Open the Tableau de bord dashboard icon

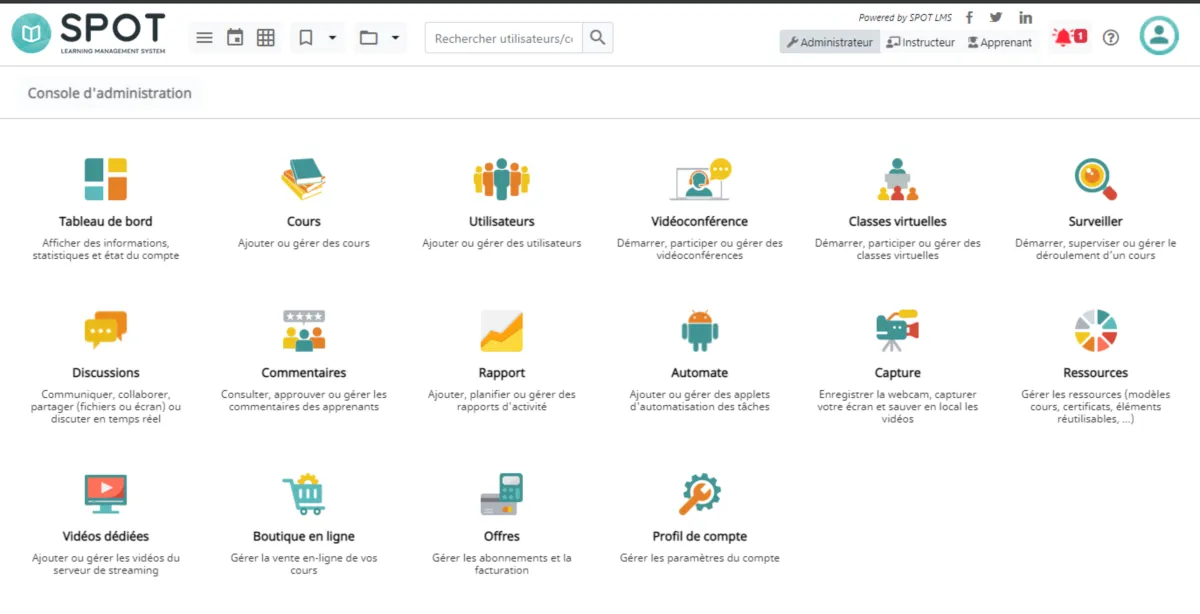click(105, 180)
